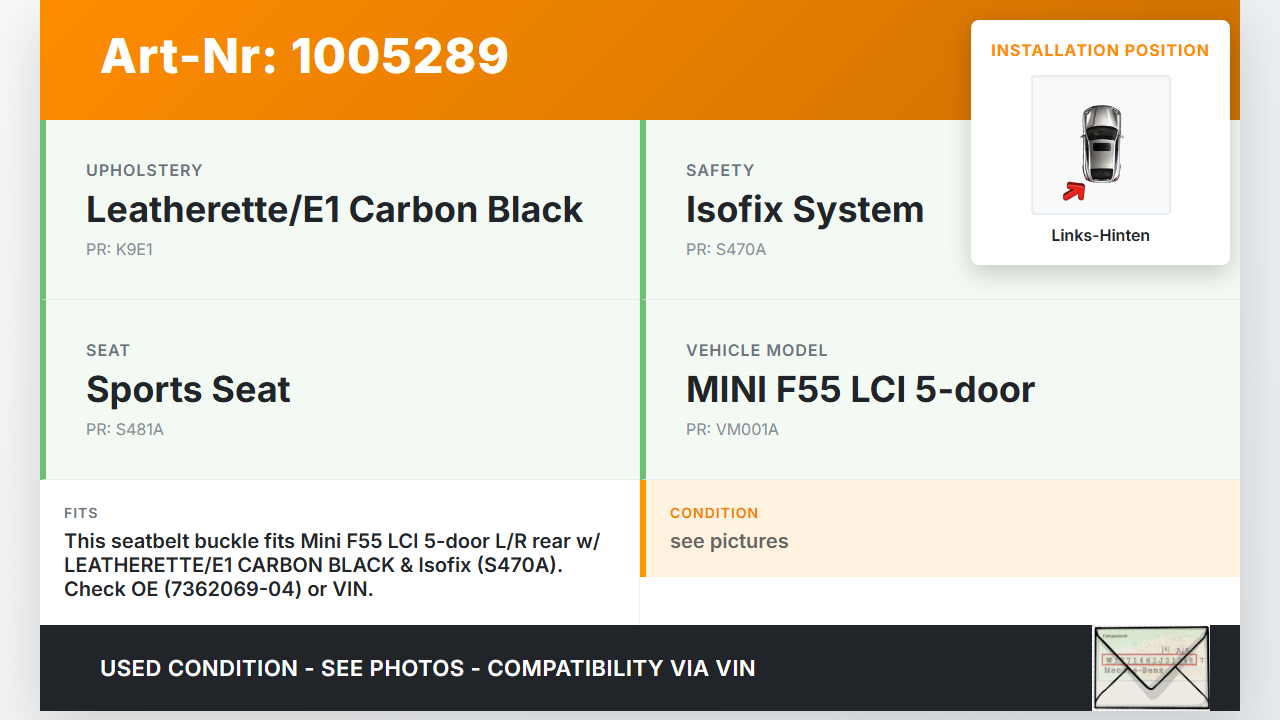This screenshot has height=720, width=1280.
Task: Select the MINI F55 LCI 5-door value
Action: pyautogui.click(x=860, y=390)
